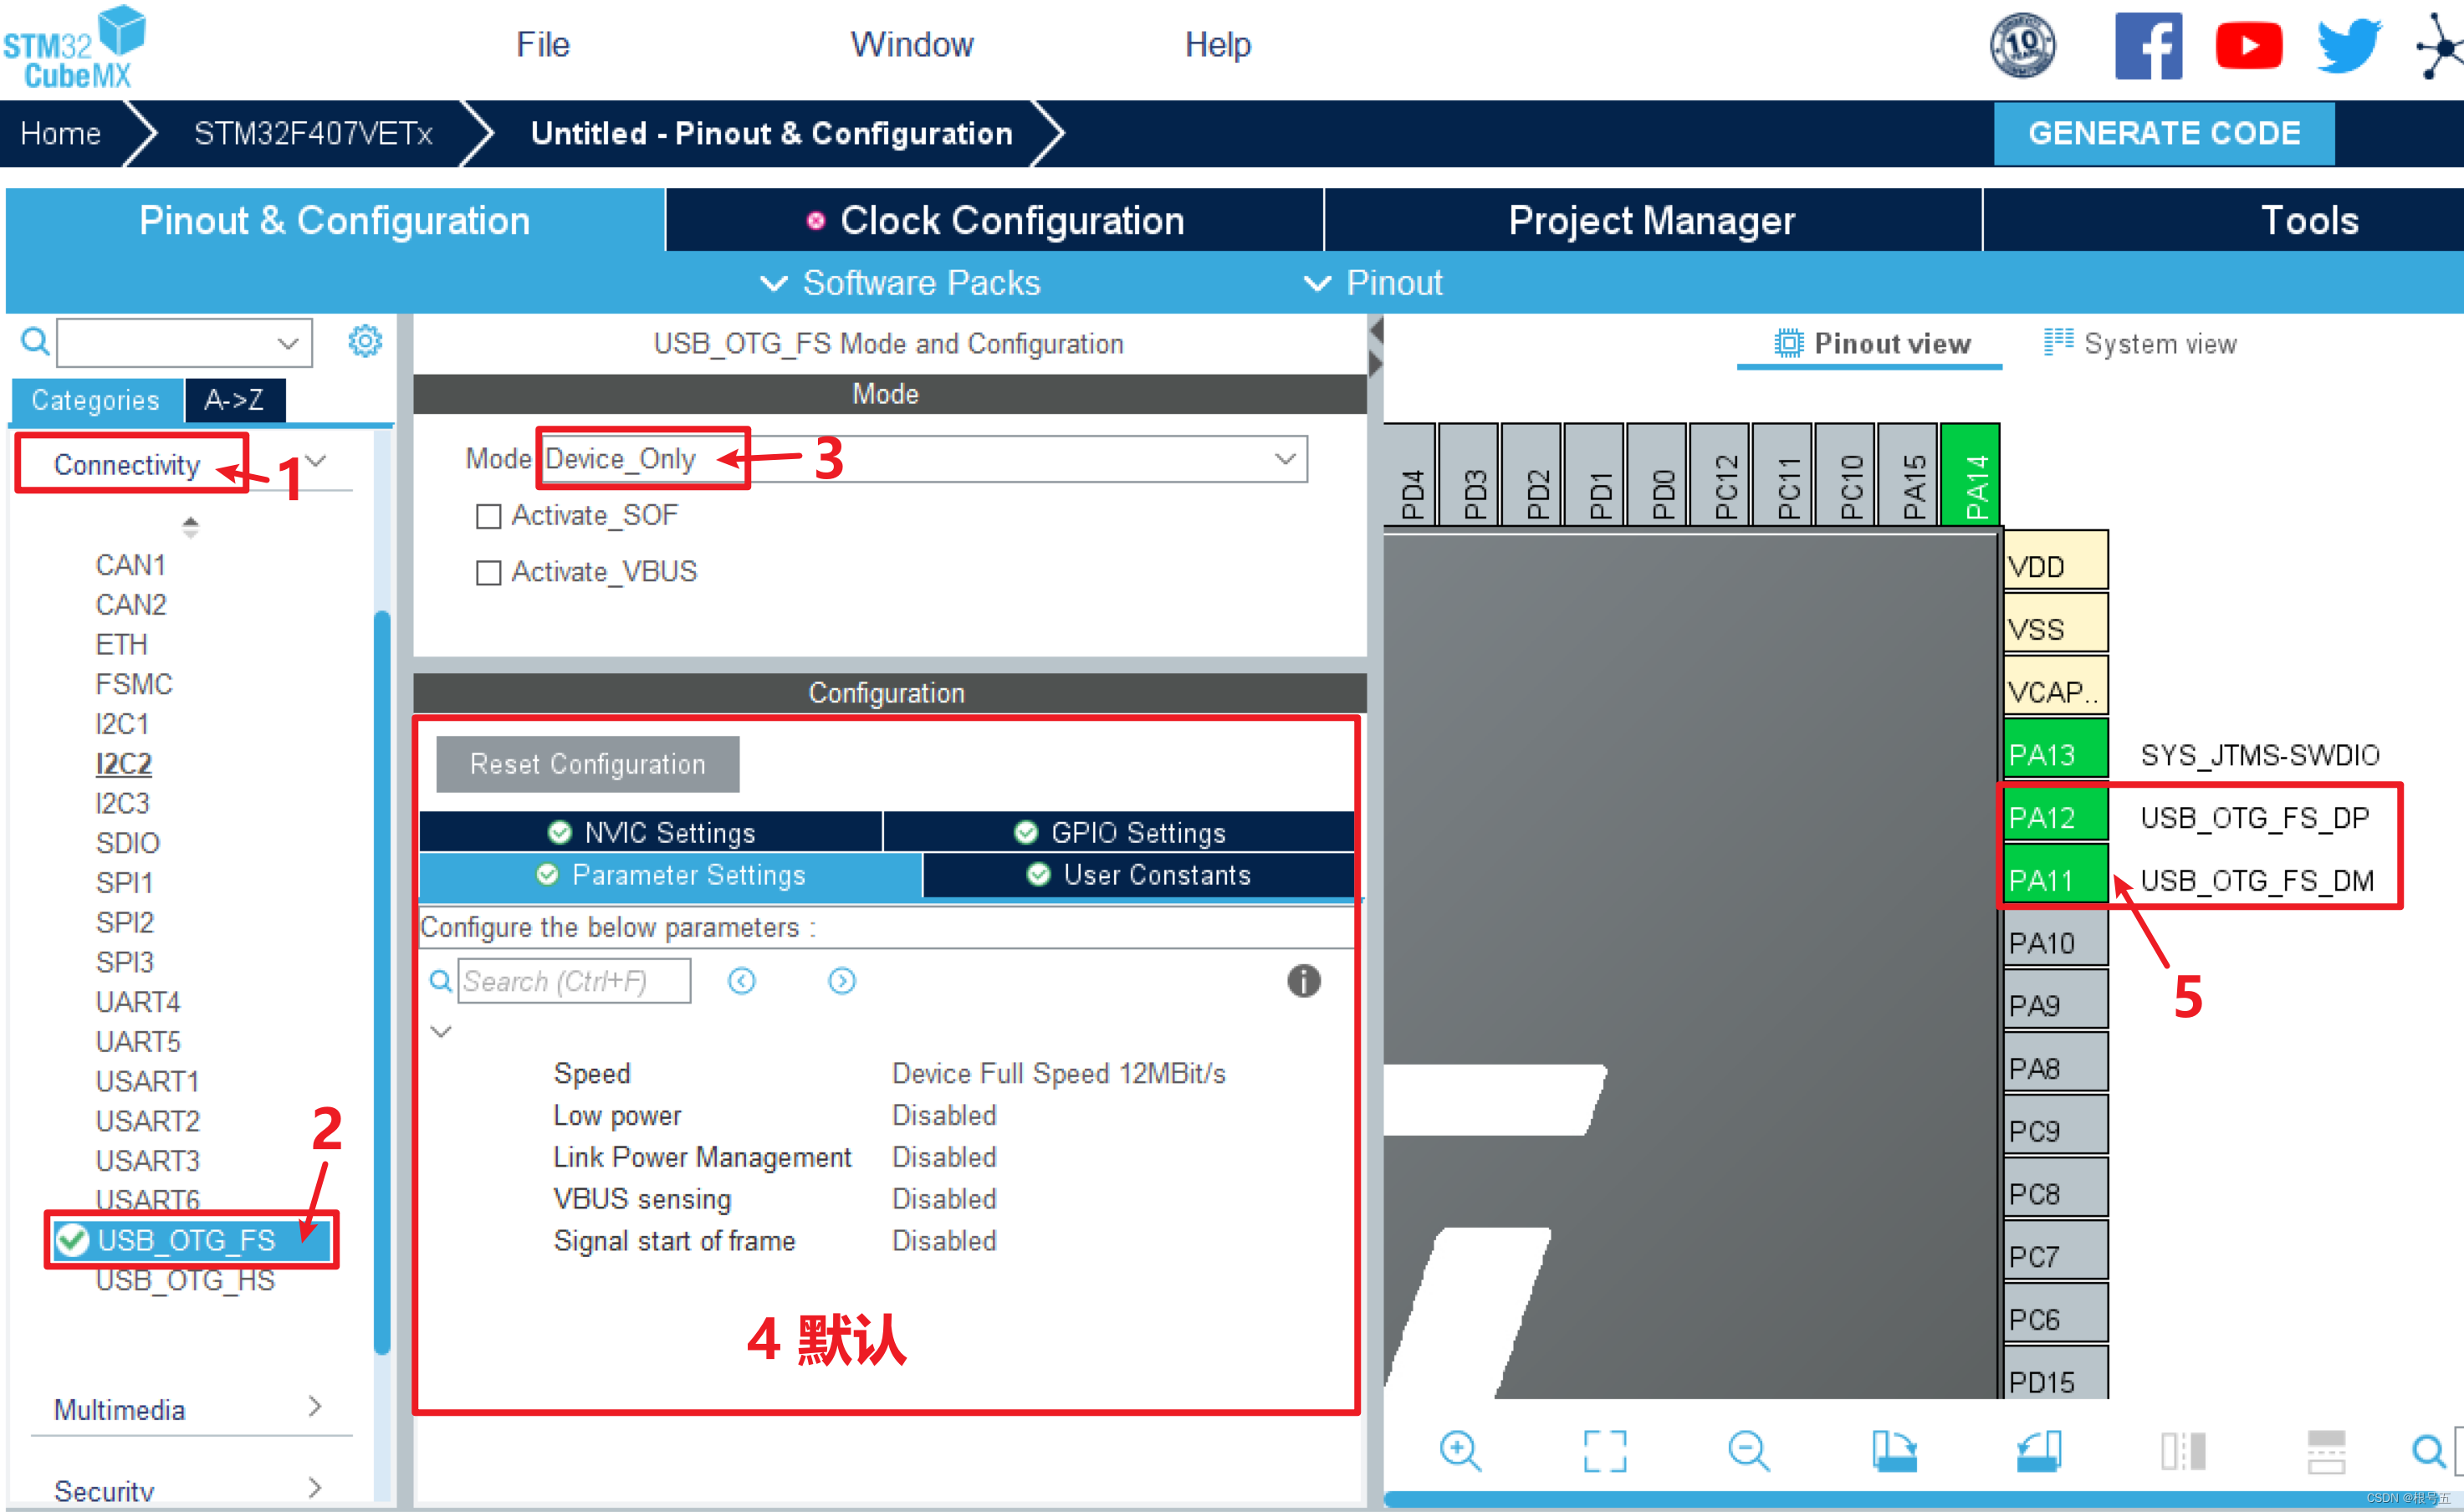Select USB_OTG_FS peripheral in the list
This screenshot has width=2464, height=1512.
[x=187, y=1240]
